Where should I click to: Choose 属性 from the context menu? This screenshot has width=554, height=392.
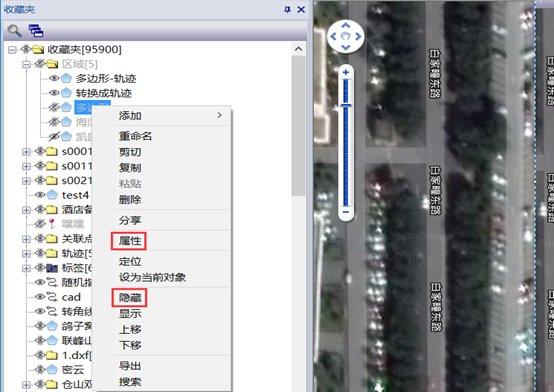[130, 241]
